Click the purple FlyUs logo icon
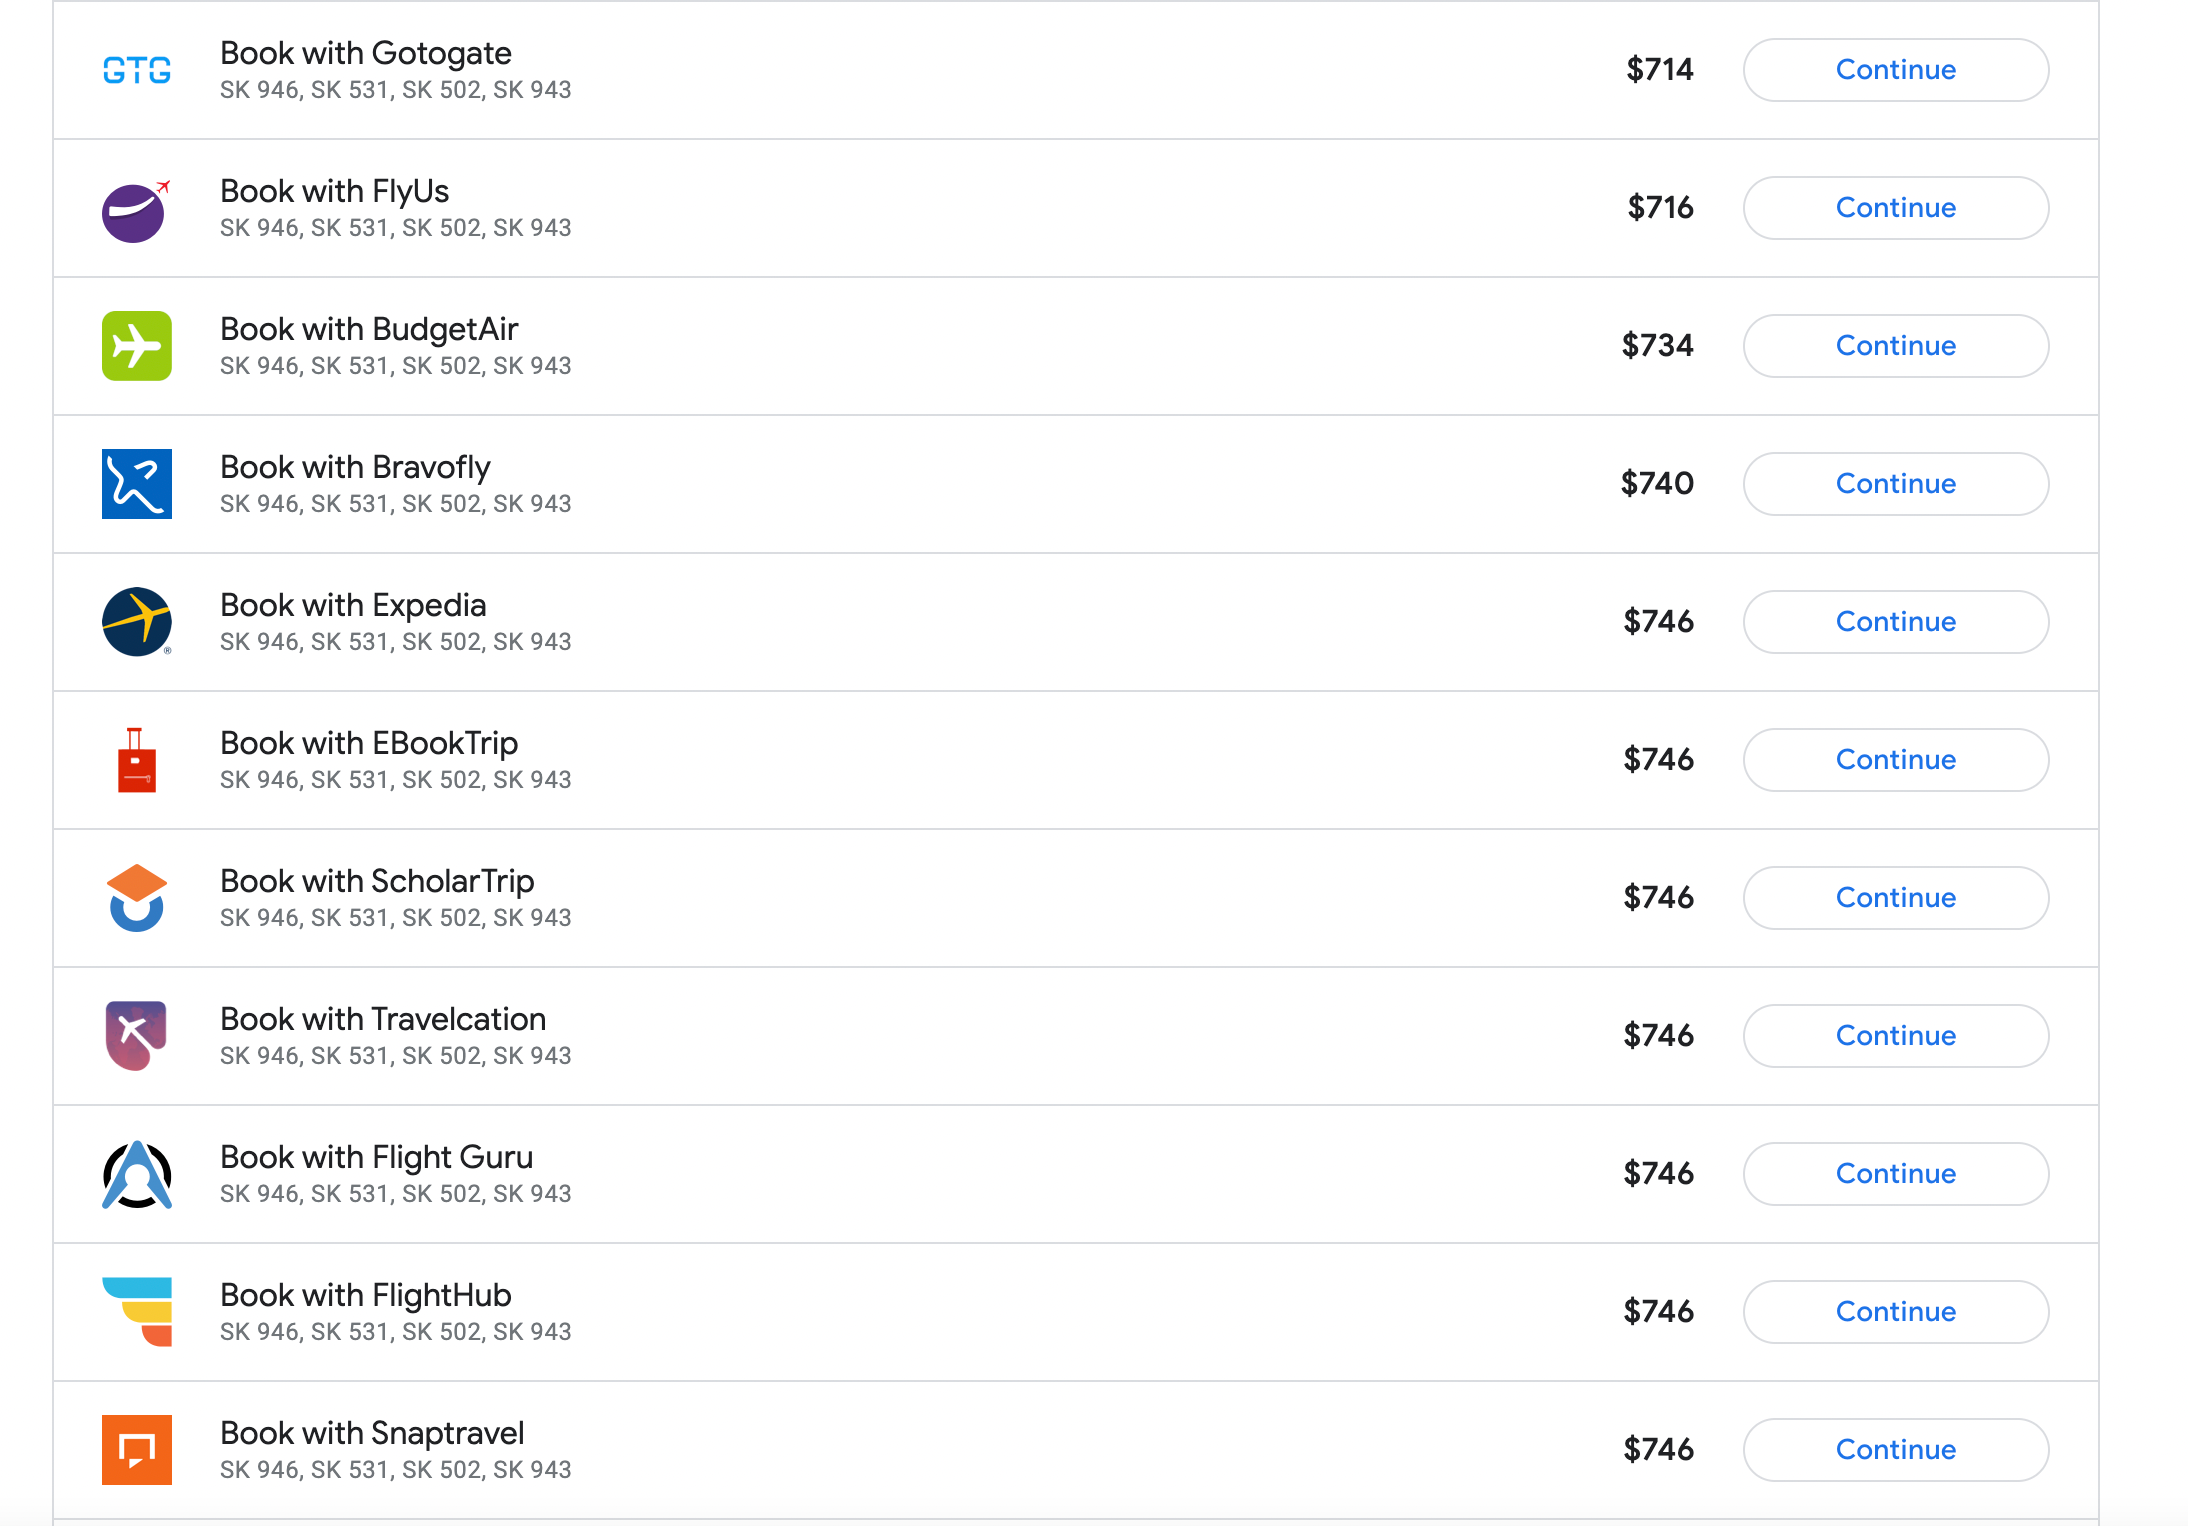The width and height of the screenshot is (2188, 1526). tap(135, 211)
